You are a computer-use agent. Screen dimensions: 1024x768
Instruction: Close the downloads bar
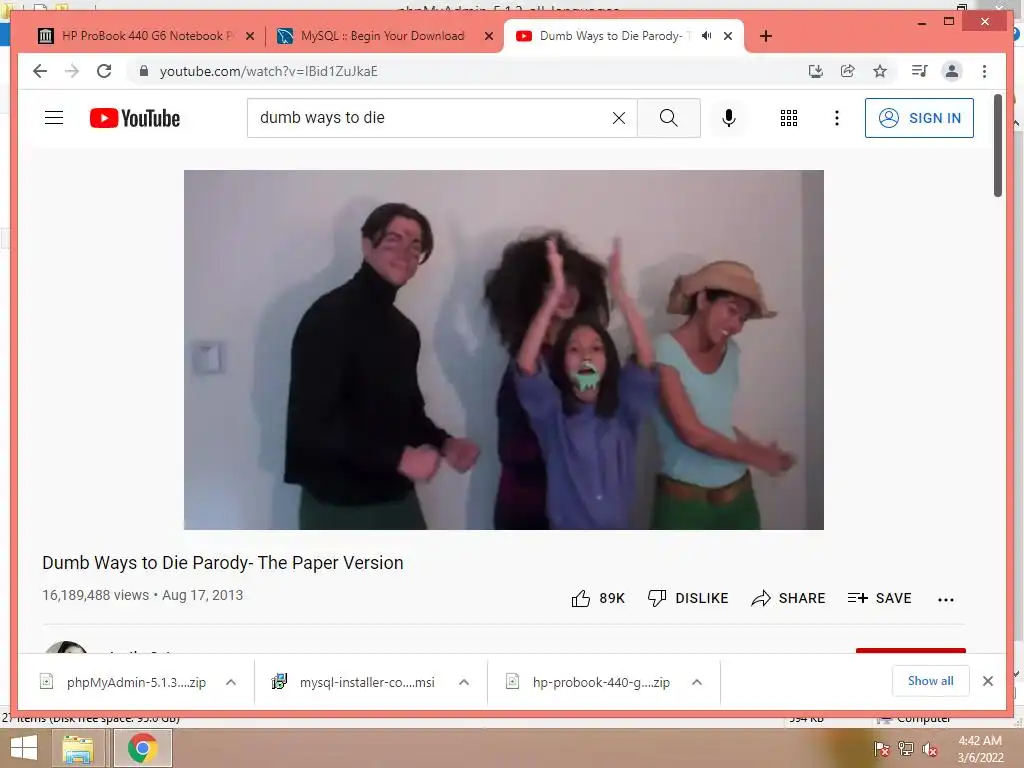[x=987, y=681]
